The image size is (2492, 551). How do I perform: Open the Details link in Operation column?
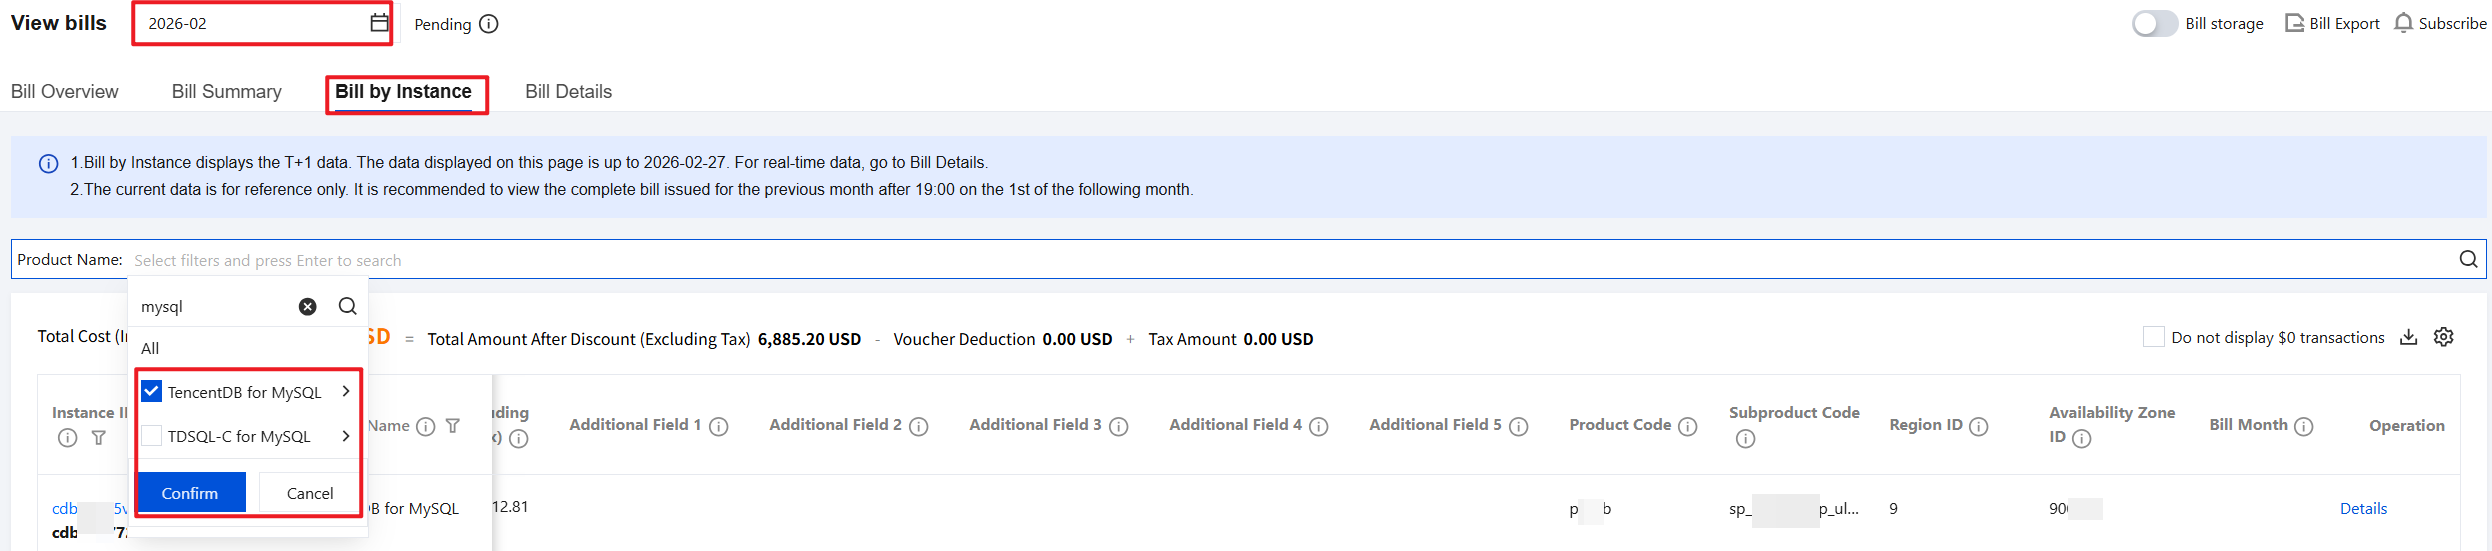[2363, 509]
